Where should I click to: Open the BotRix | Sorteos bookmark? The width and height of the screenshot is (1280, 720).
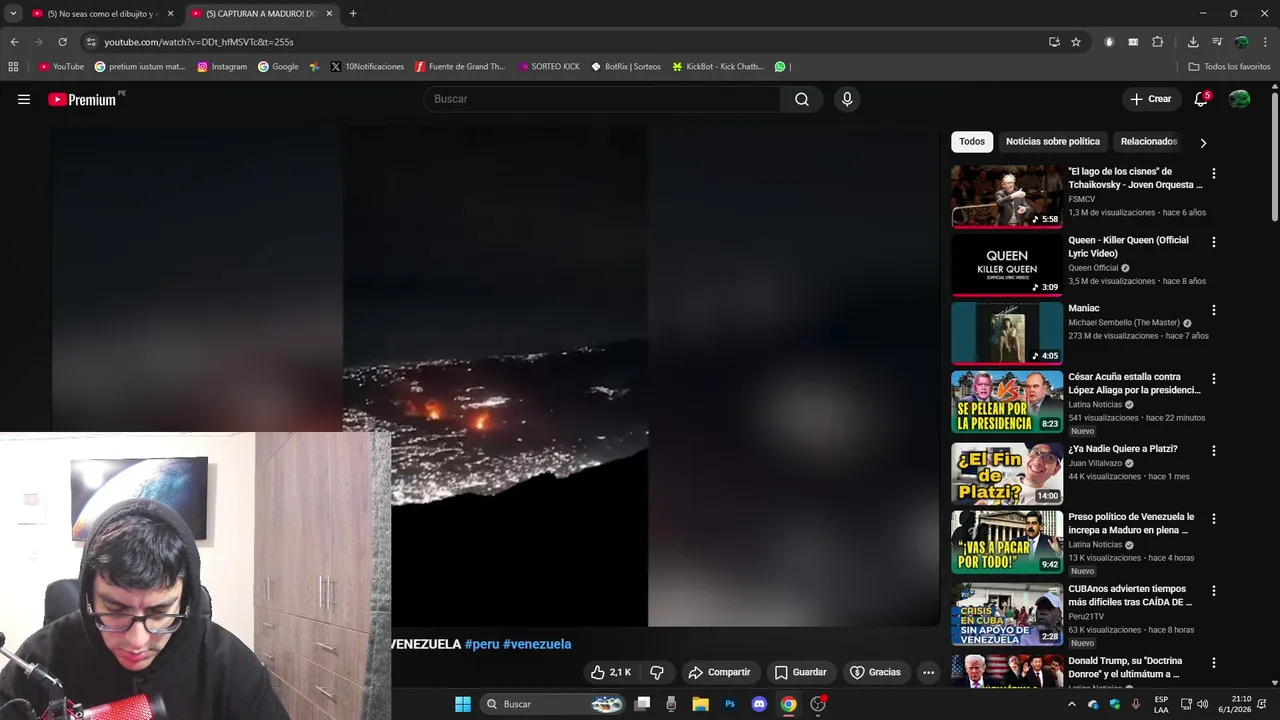[626, 67]
